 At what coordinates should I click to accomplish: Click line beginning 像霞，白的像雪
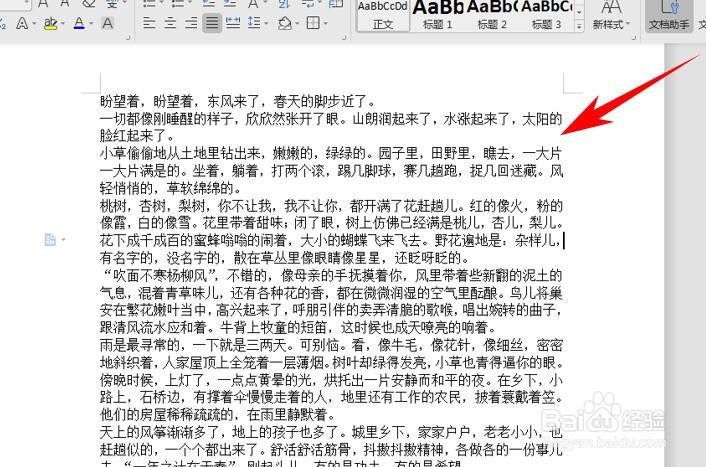(x=331, y=223)
